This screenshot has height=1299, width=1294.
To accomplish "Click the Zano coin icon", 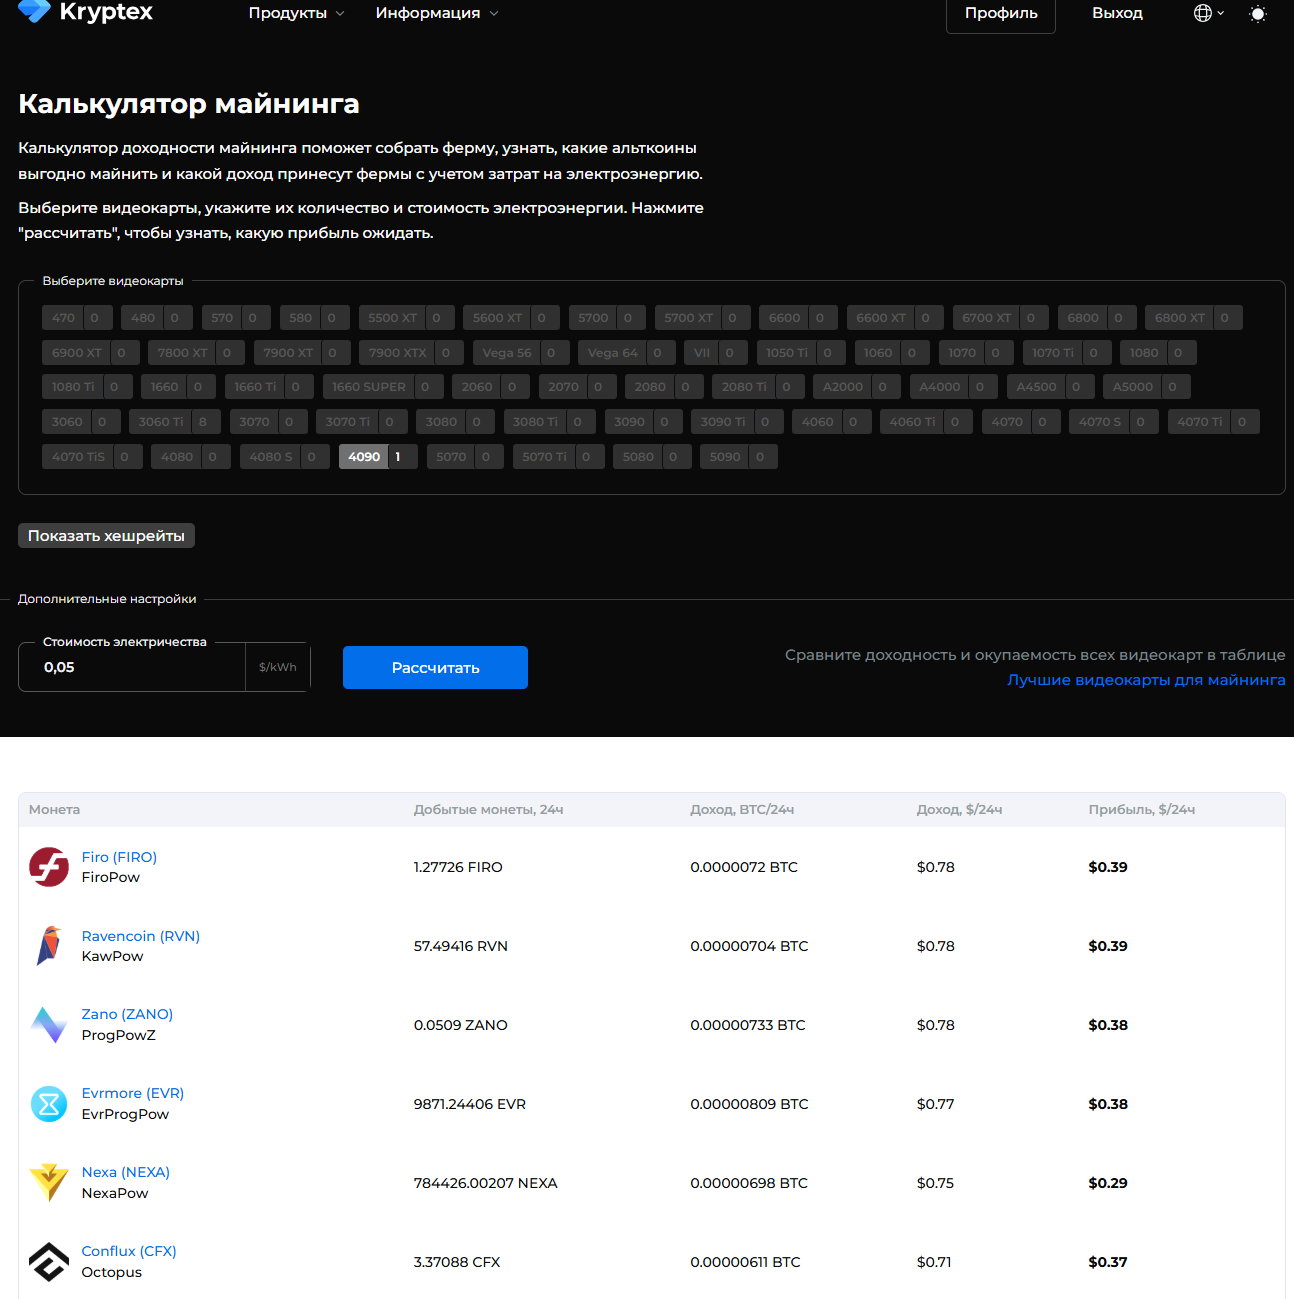I will (x=49, y=1025).
